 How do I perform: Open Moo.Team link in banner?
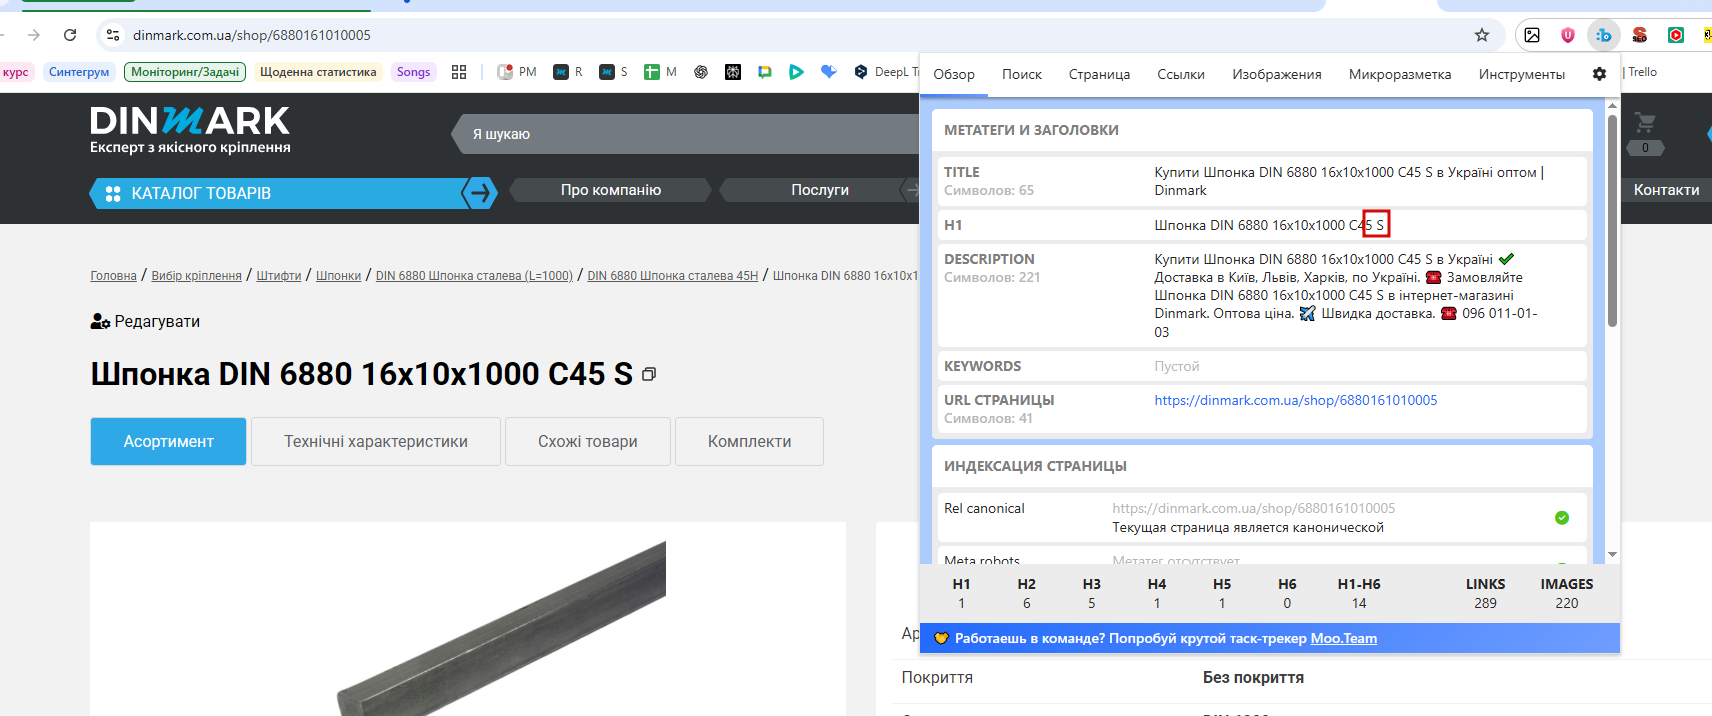1343,638
